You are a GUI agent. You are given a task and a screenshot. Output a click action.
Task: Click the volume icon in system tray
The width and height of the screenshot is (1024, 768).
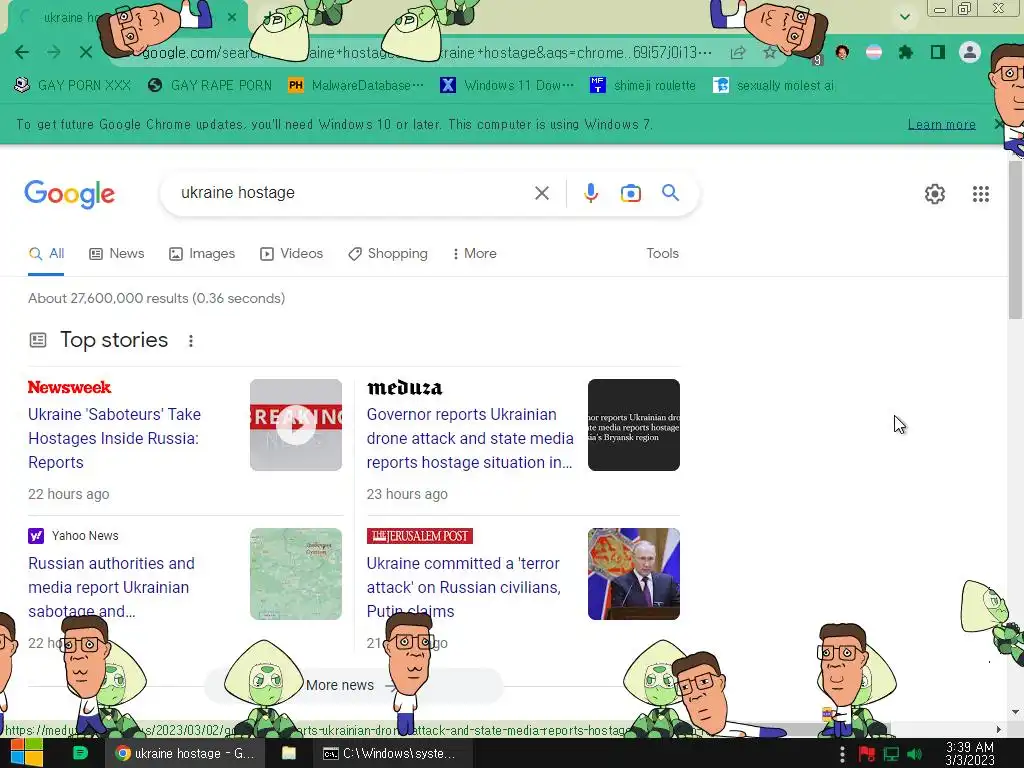(914, 754)
